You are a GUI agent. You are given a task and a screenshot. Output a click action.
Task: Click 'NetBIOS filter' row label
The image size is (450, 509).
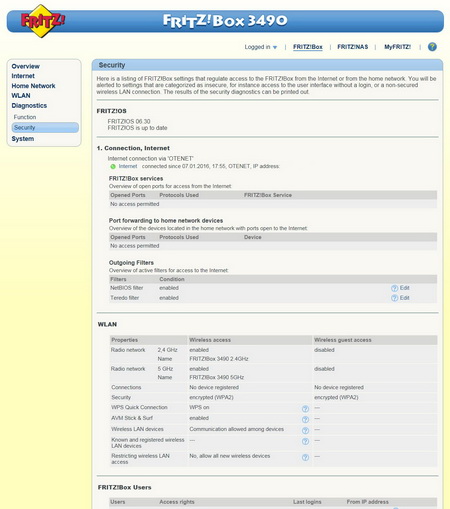pyautogui.click(x=127, y=288)
